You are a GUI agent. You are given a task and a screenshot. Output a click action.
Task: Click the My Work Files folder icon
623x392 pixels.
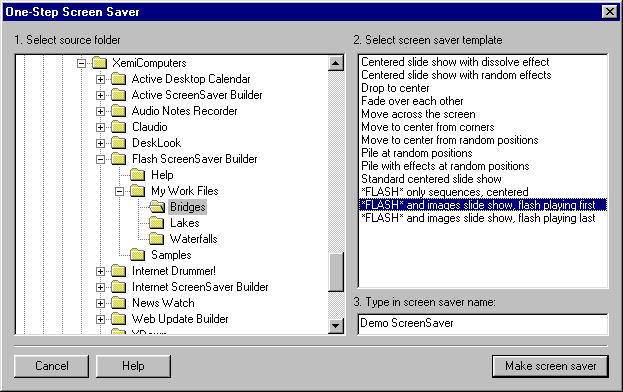(137, 191)
